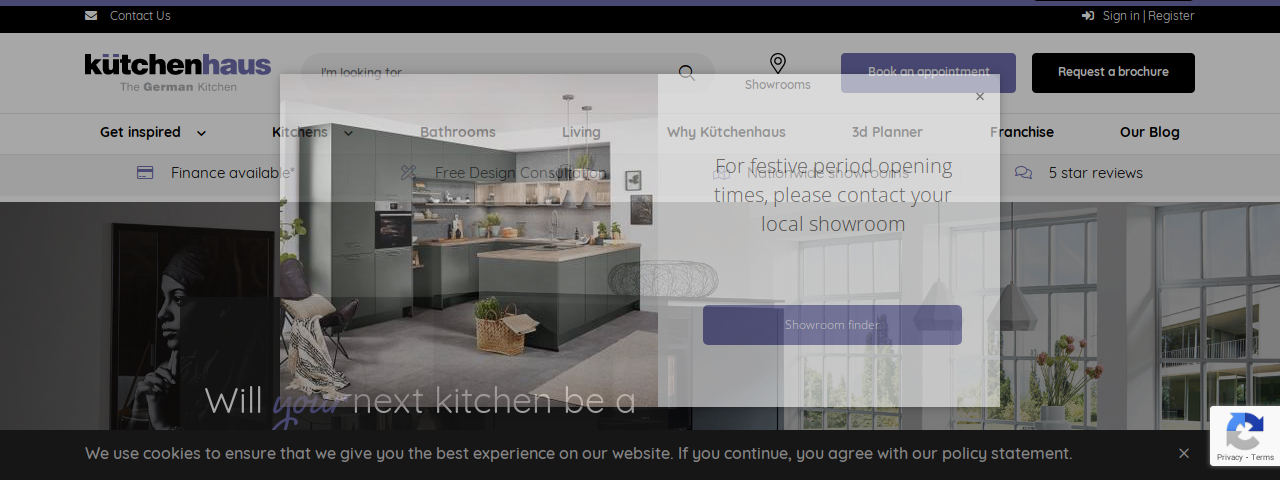
Task: Open the Get inspired menu item
Action: click(140, 132)
